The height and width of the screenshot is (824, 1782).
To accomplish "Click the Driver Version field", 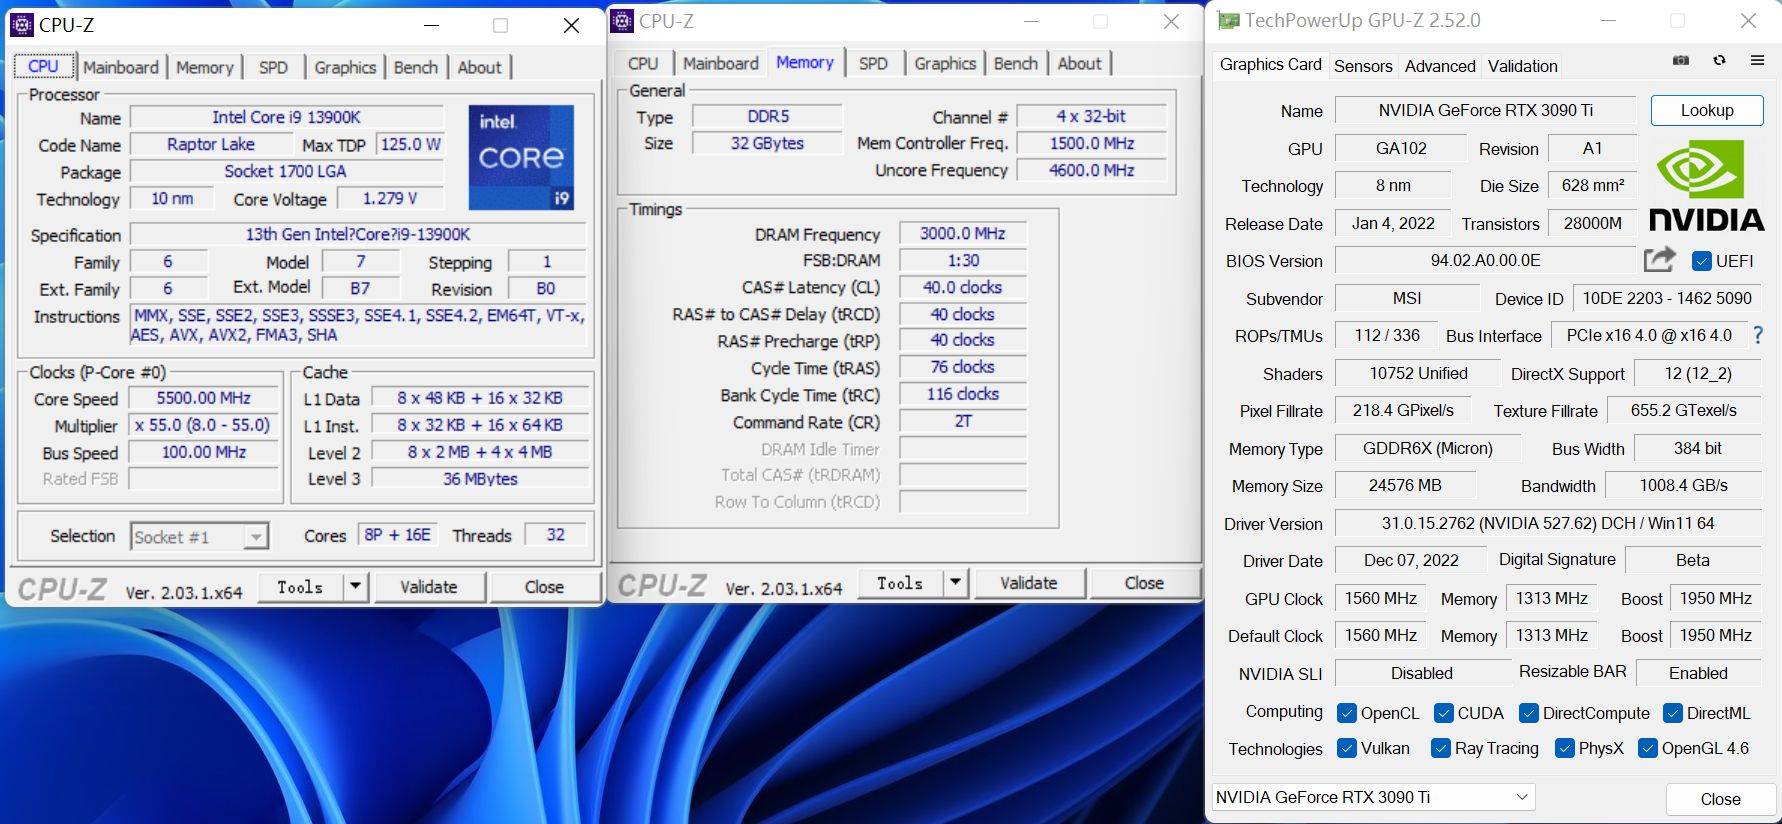I will coord(1548,523).
